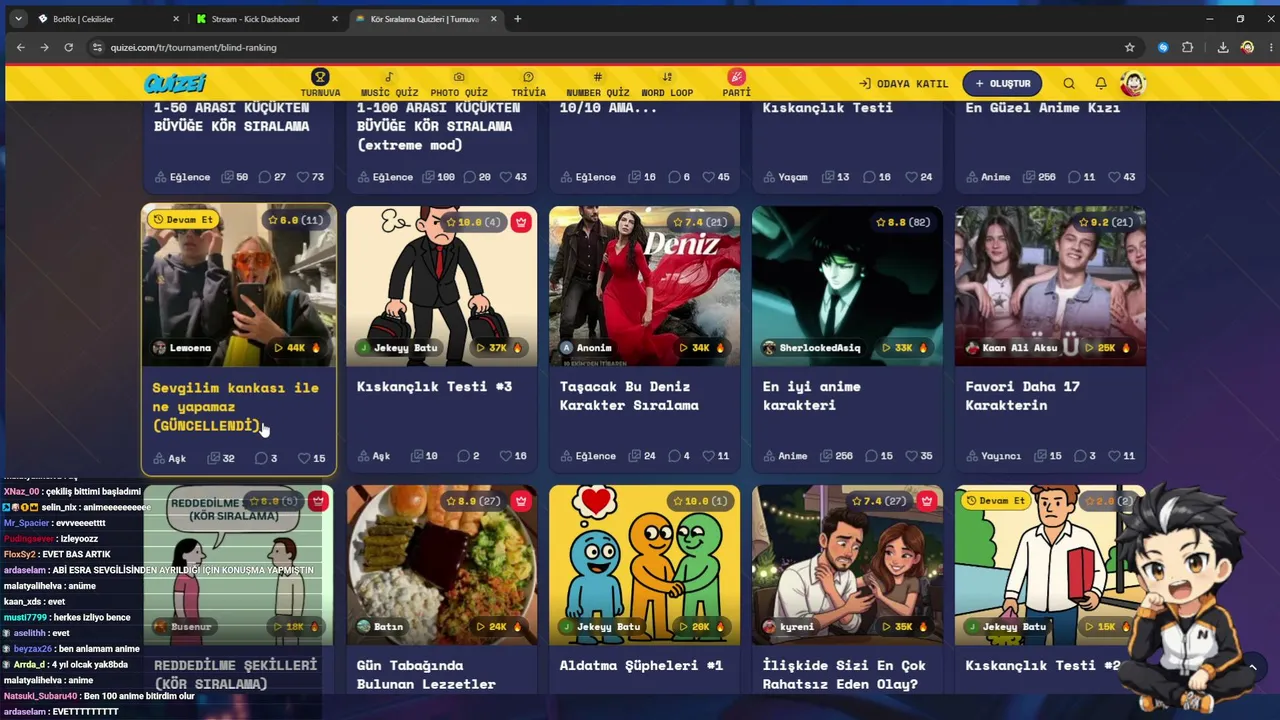Bookmark this page with the star icon
The width and height of the screenshot is (1280, 720).
pos(1130,47)
